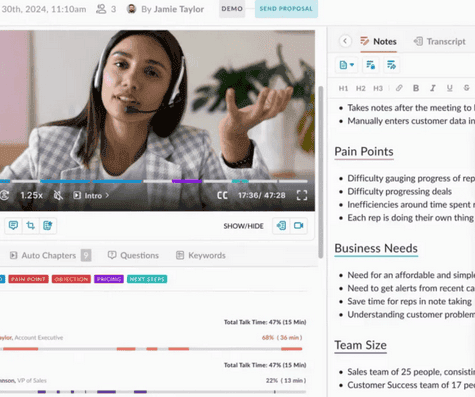Viewport: 475px width, 397px height.
Task: Toggle transcript panel show/hide icon
Action: (x=281, y=226)
